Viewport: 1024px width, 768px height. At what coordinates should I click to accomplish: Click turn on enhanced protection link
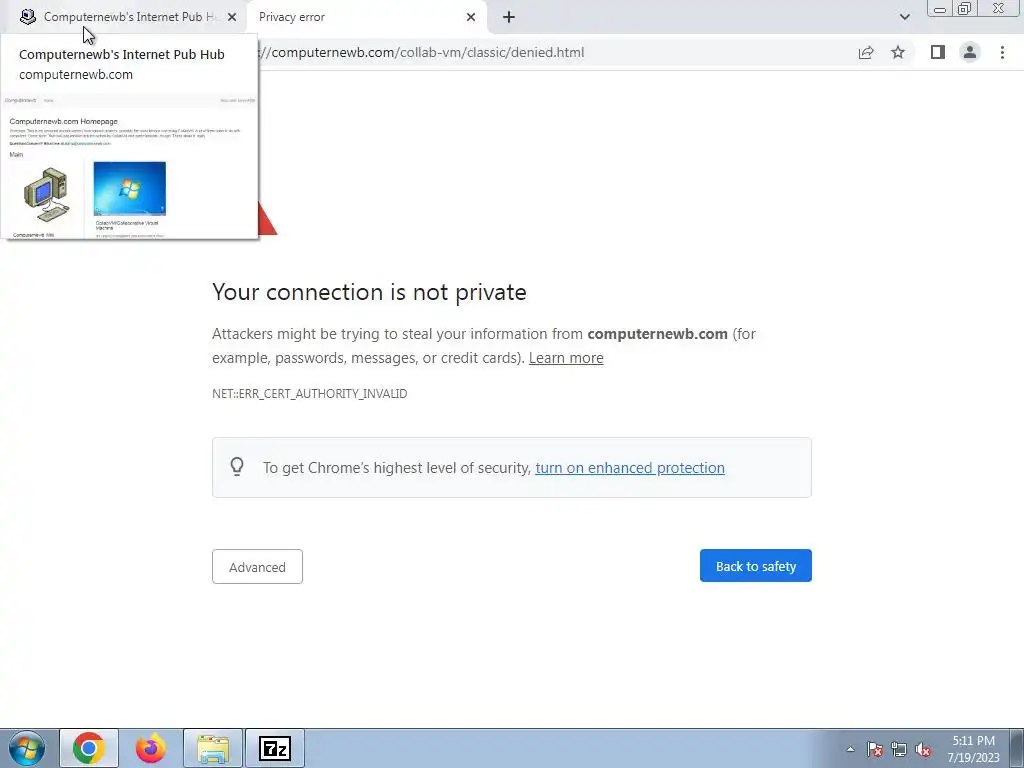(x=630, y=468)
